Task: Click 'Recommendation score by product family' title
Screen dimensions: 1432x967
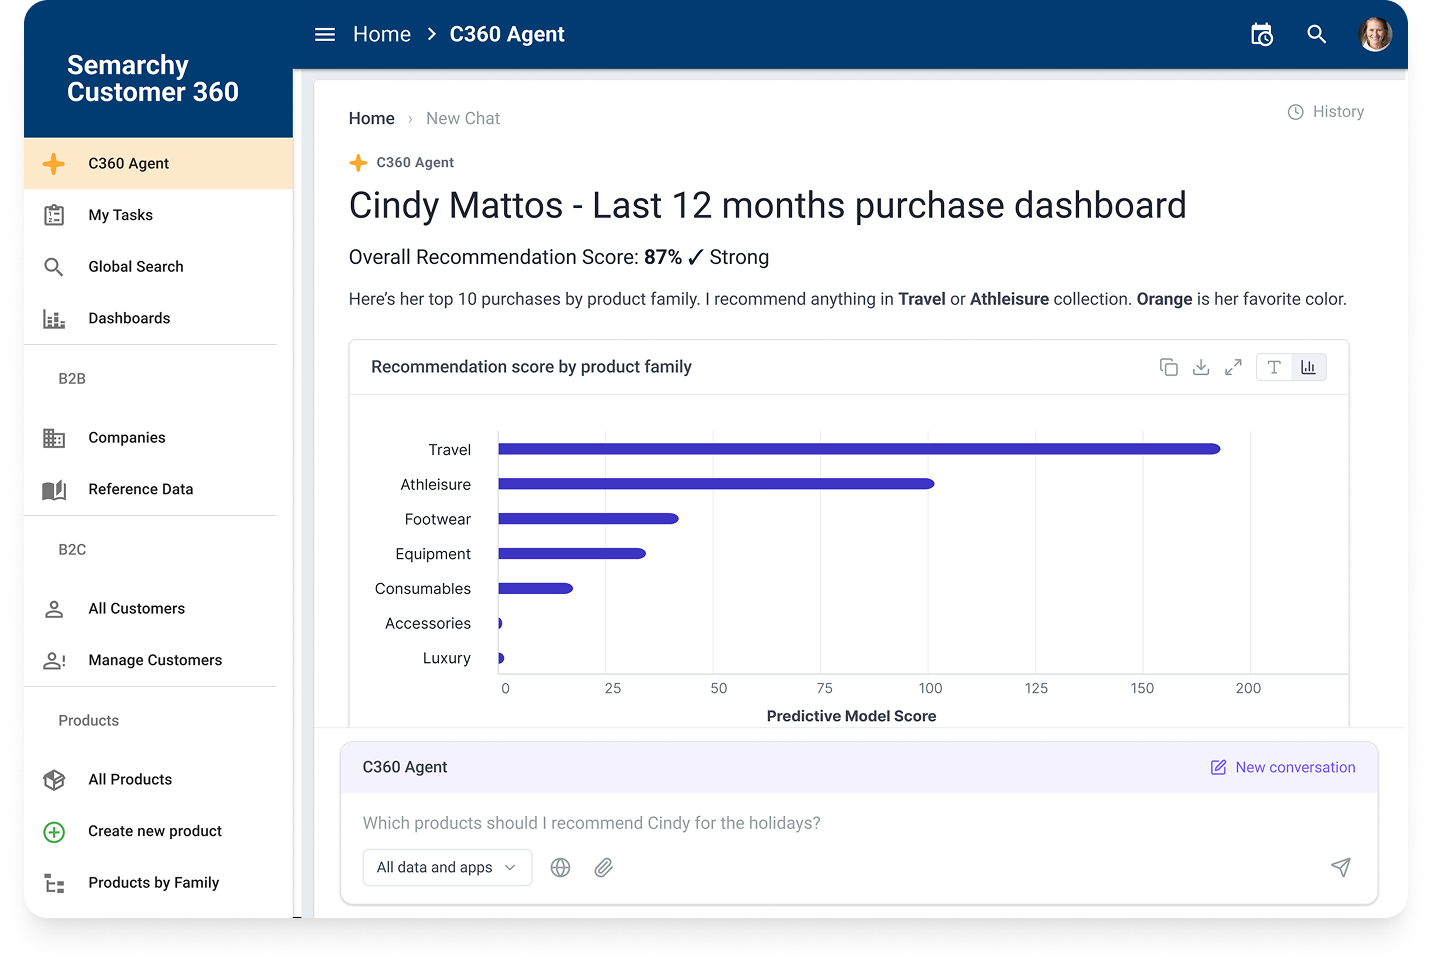Action: click(531, 367)
